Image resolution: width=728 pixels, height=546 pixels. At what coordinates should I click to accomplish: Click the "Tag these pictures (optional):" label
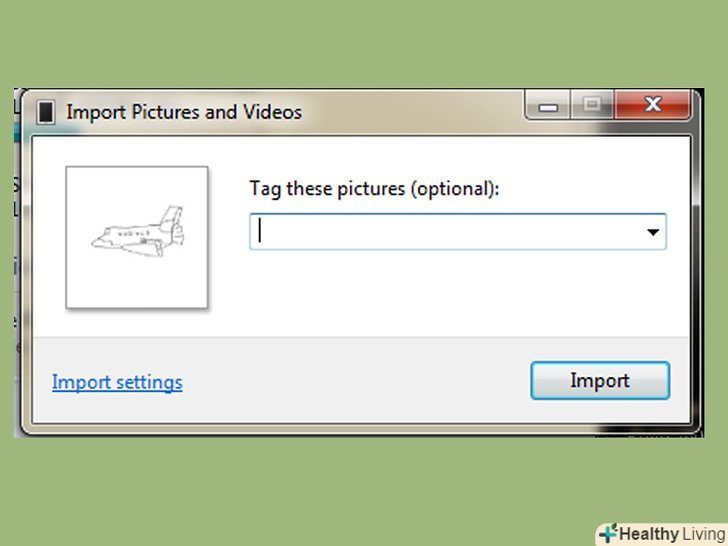pos(374,188)
